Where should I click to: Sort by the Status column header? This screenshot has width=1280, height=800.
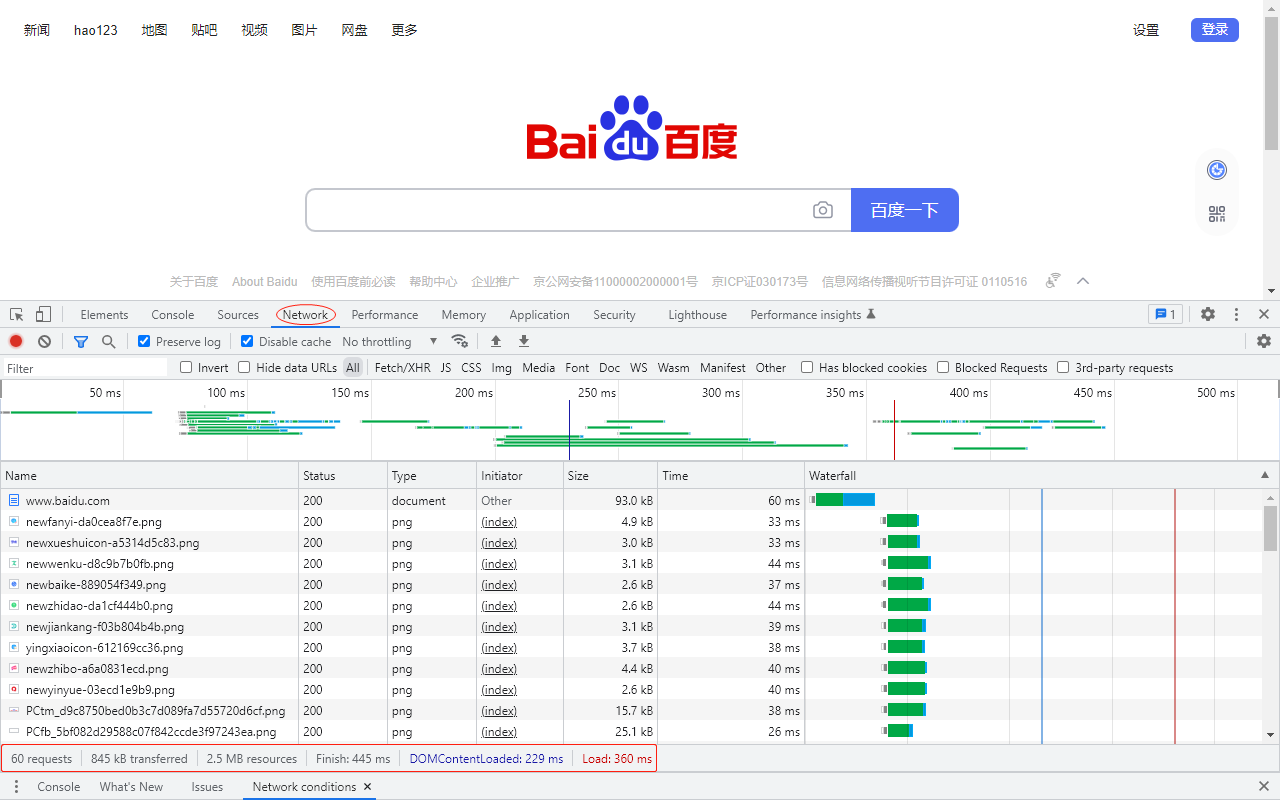tap(343, 476)
